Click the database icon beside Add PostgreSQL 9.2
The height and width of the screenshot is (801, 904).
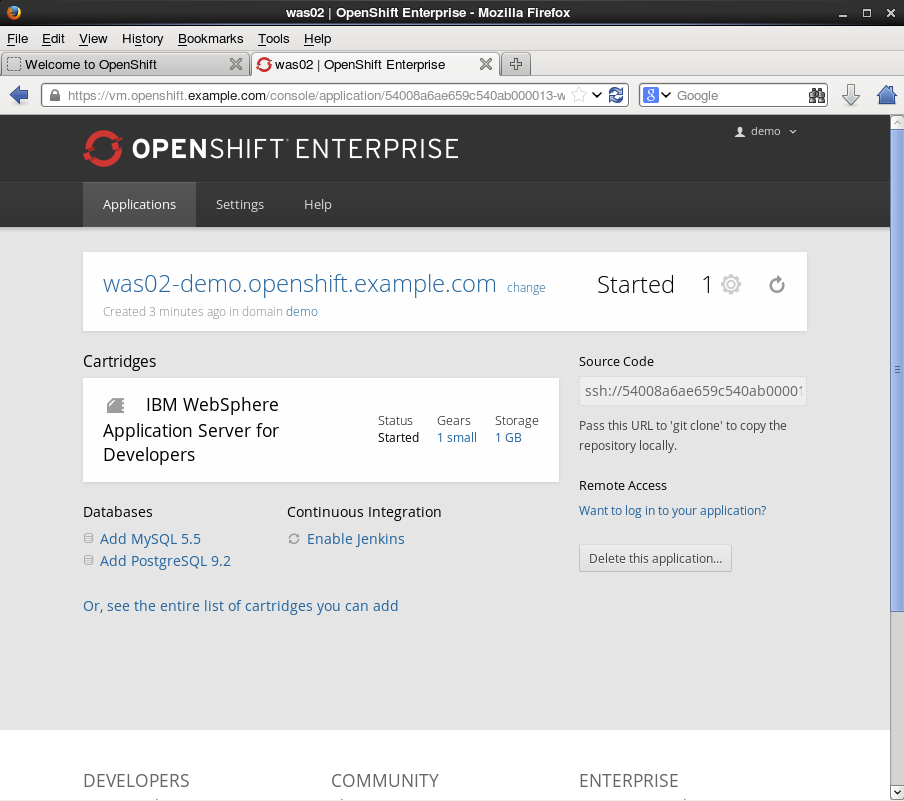88,560
